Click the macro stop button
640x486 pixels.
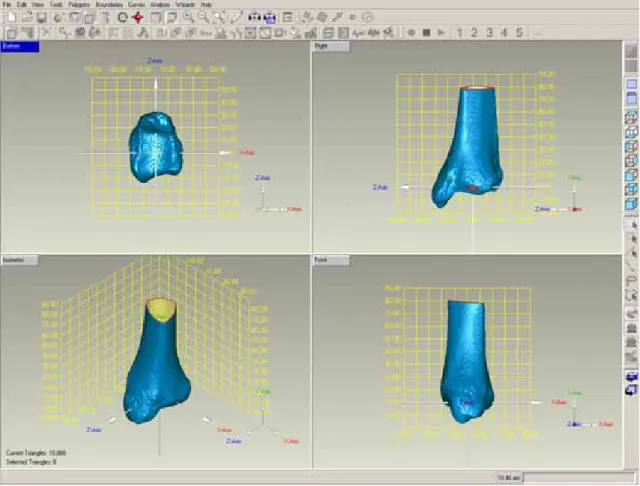427,32
